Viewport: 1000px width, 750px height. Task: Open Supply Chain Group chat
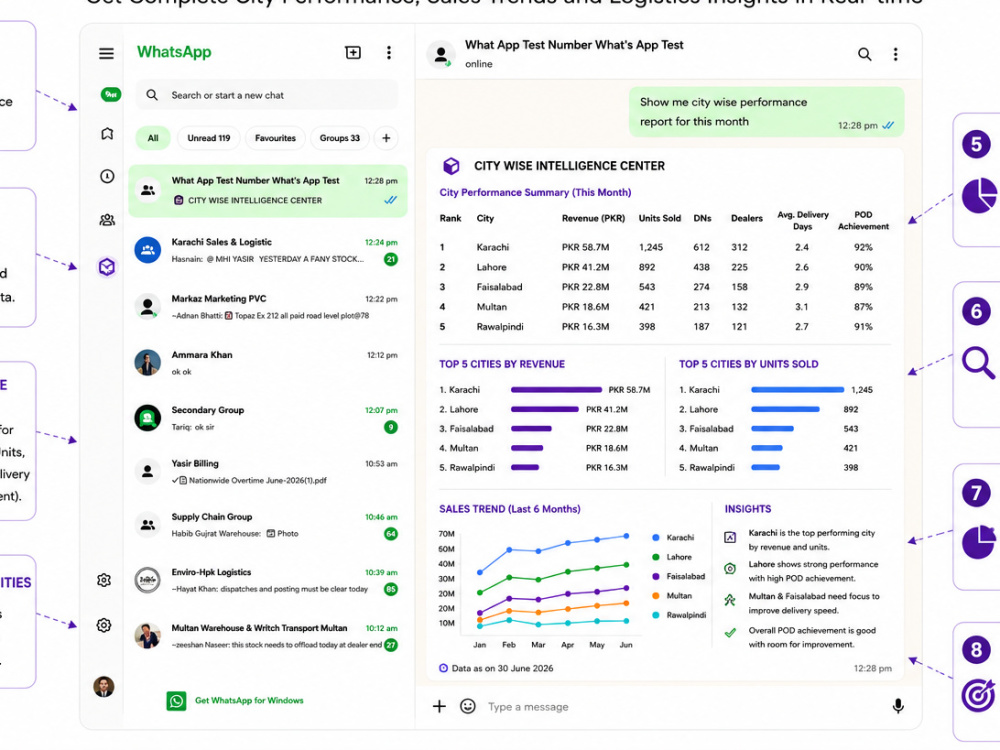[x=268, y=525]
